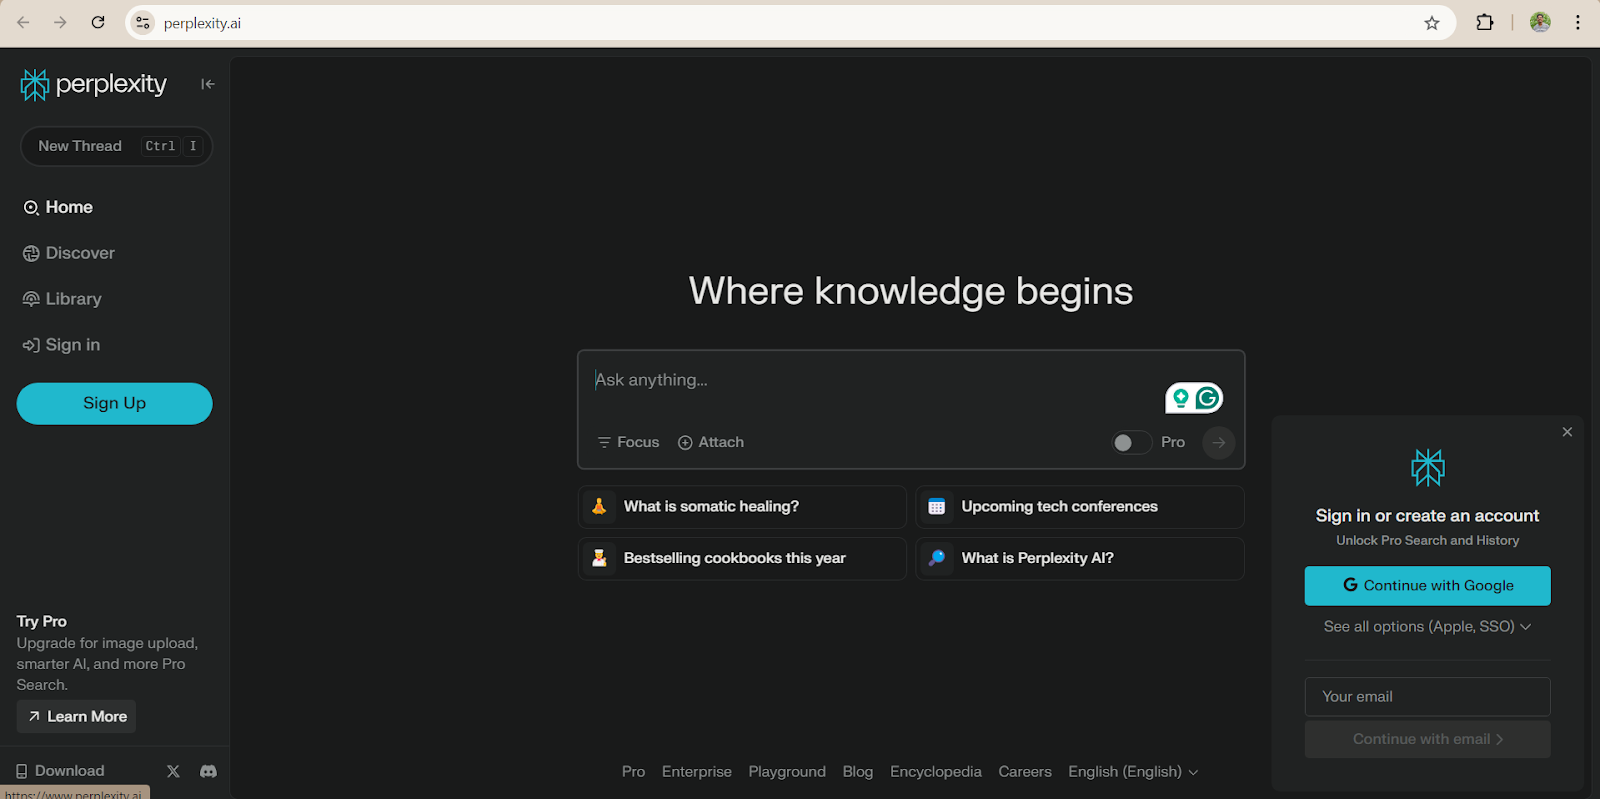Open the Encyclopedia footer link
The height and width of the screenshot is (799, 1600).
(936, 772)
